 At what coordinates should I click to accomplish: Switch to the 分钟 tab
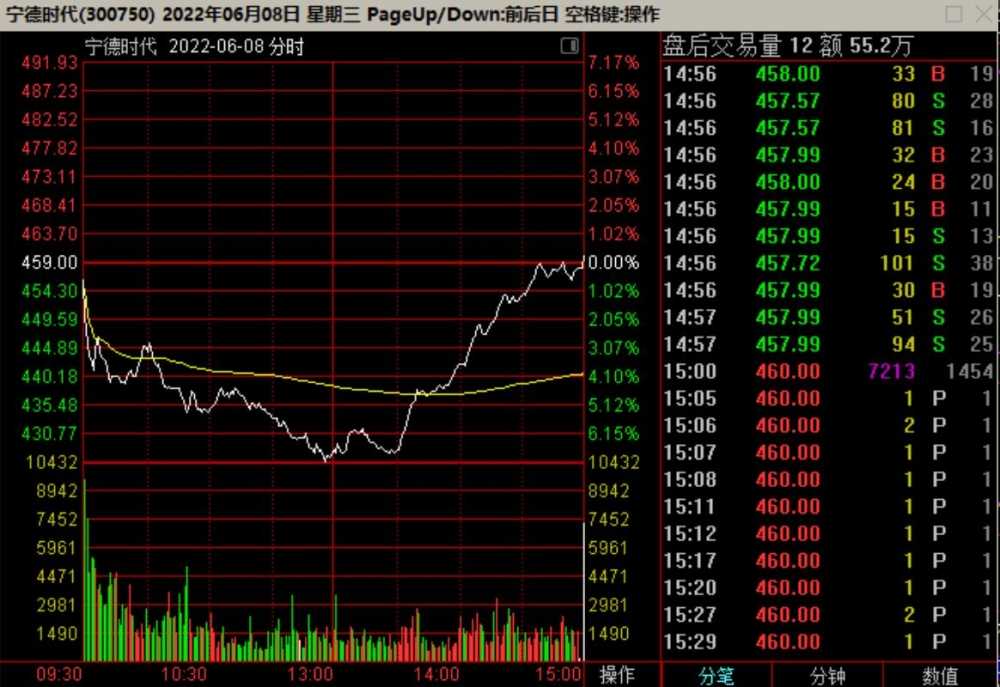(827, 676)
